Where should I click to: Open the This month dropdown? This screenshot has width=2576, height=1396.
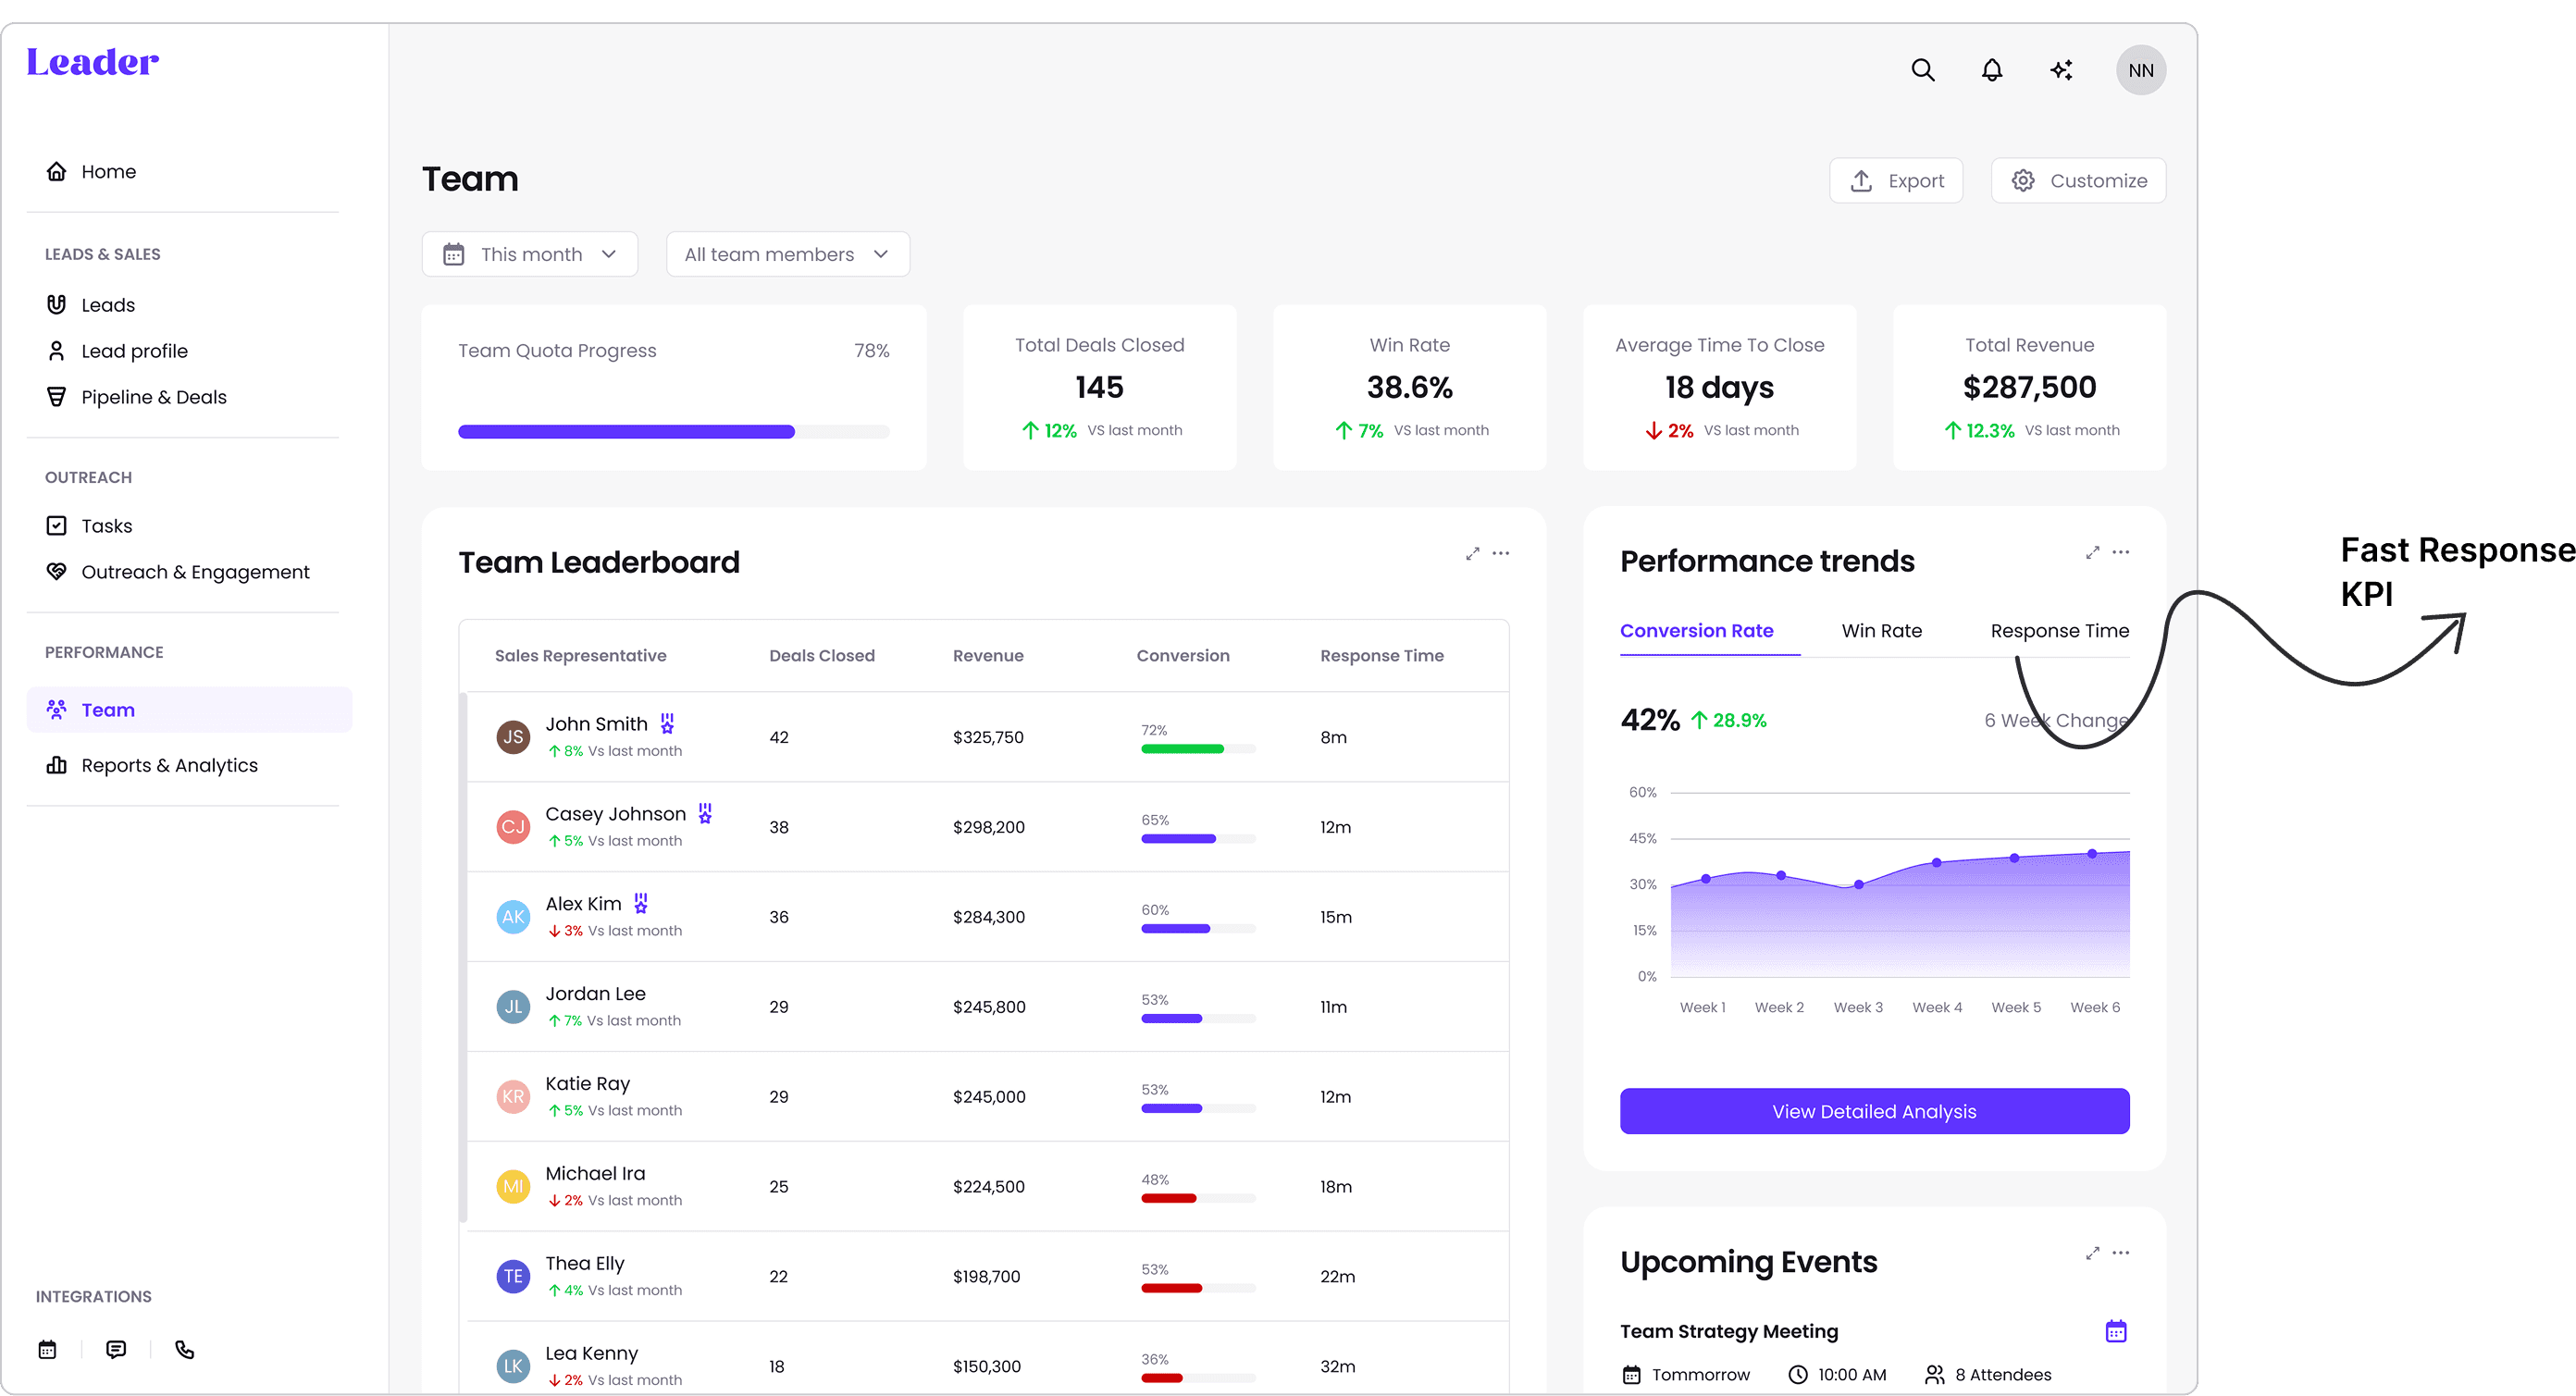[x=529, y=254]
